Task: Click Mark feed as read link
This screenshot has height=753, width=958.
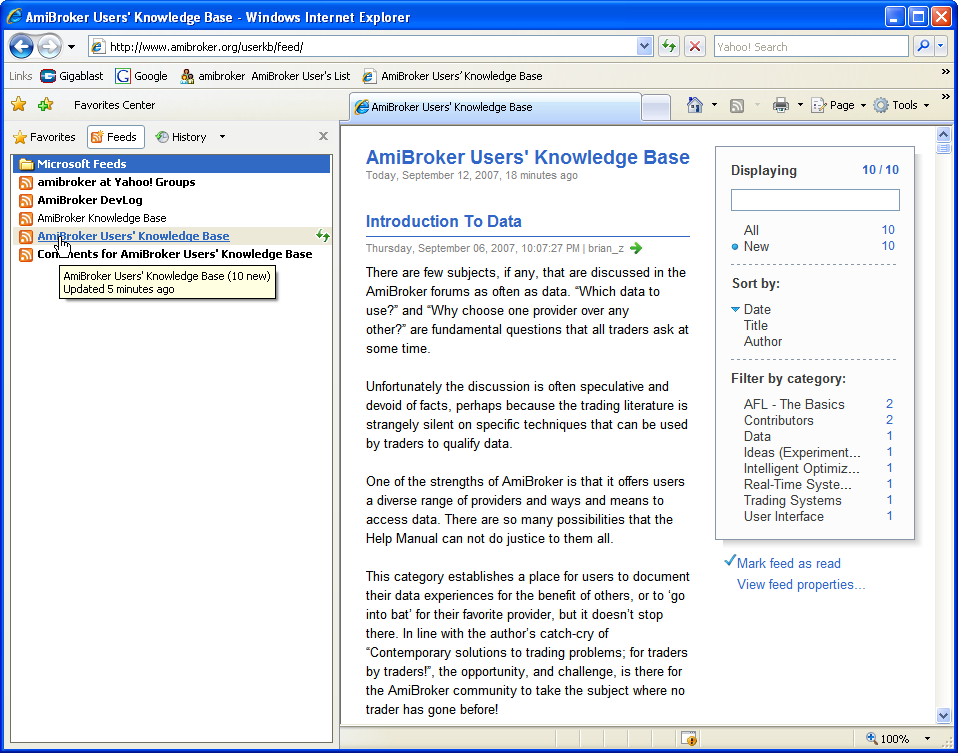Action: [788, 563]
